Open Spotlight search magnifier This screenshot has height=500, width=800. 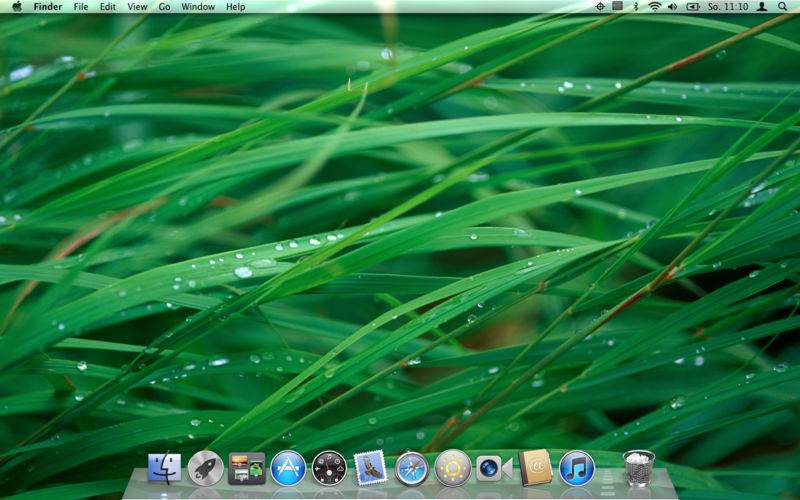[782, 7]
